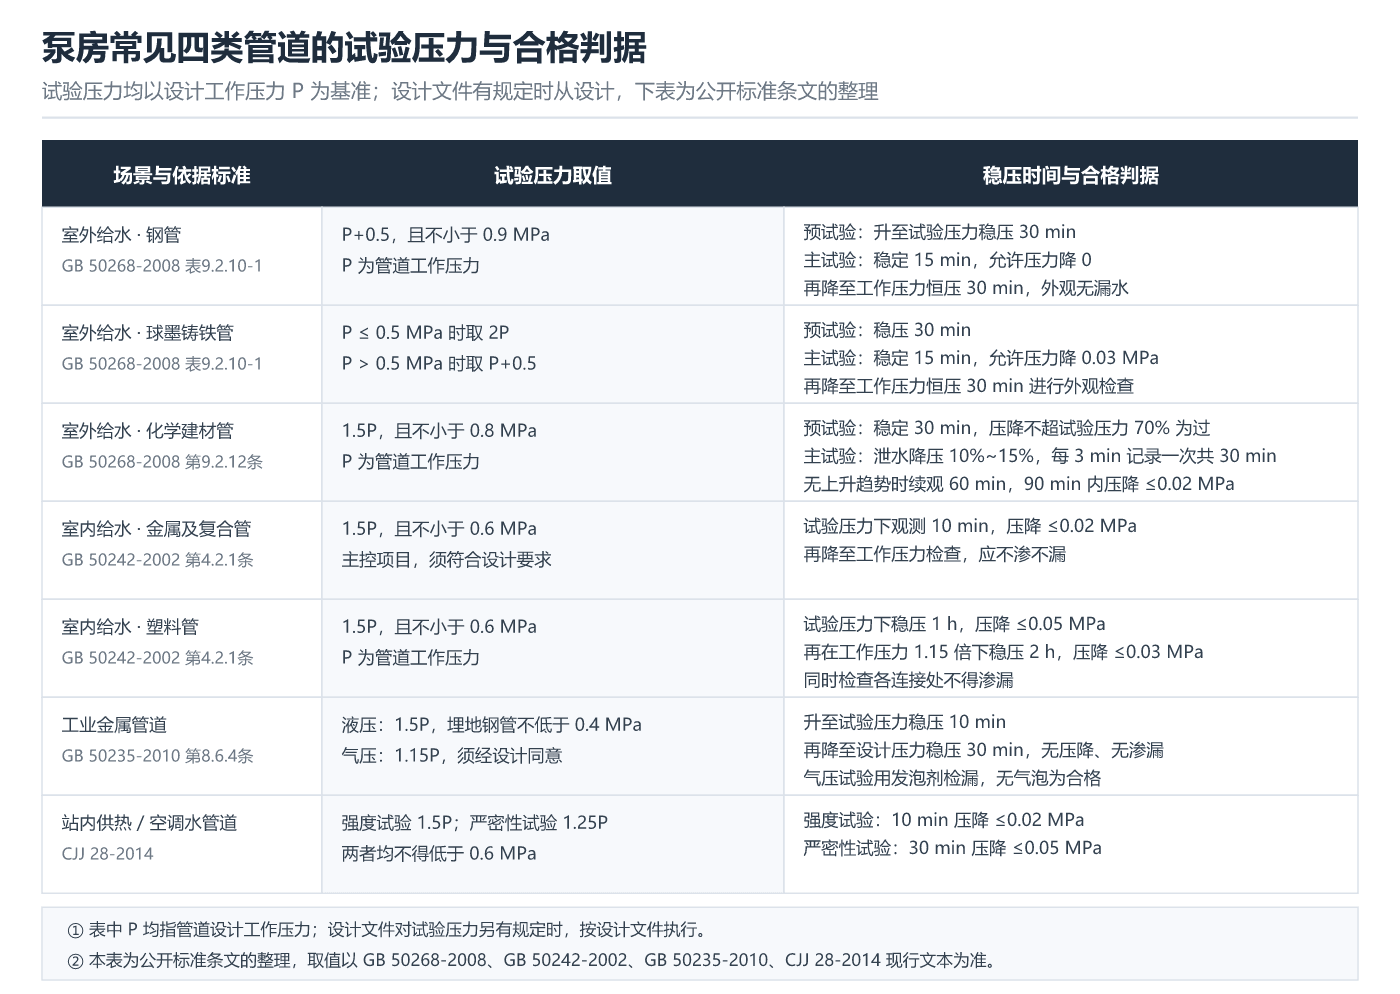1400x994 pixels.
Task: Click the text 1.5P，且不小于 0.8 MPa
Action: click(439, 431)
